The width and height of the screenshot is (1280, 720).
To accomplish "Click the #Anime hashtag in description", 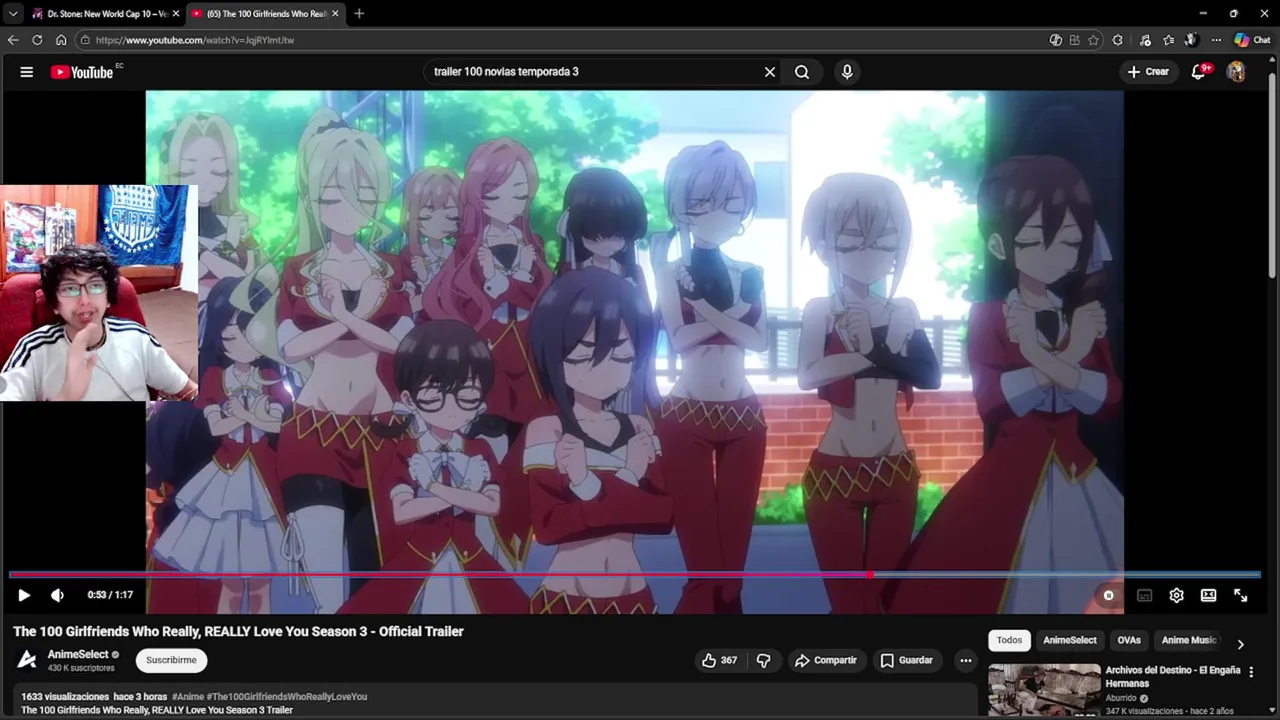I will point(188,697).
